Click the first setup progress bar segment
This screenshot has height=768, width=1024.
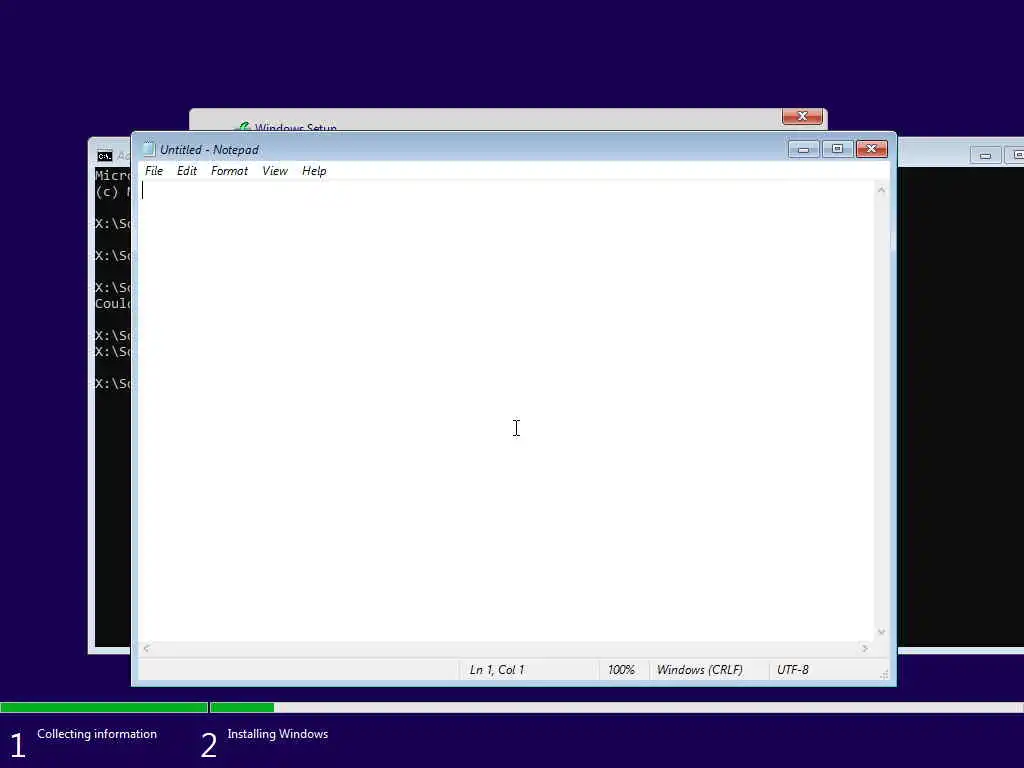tap(104, 707)
